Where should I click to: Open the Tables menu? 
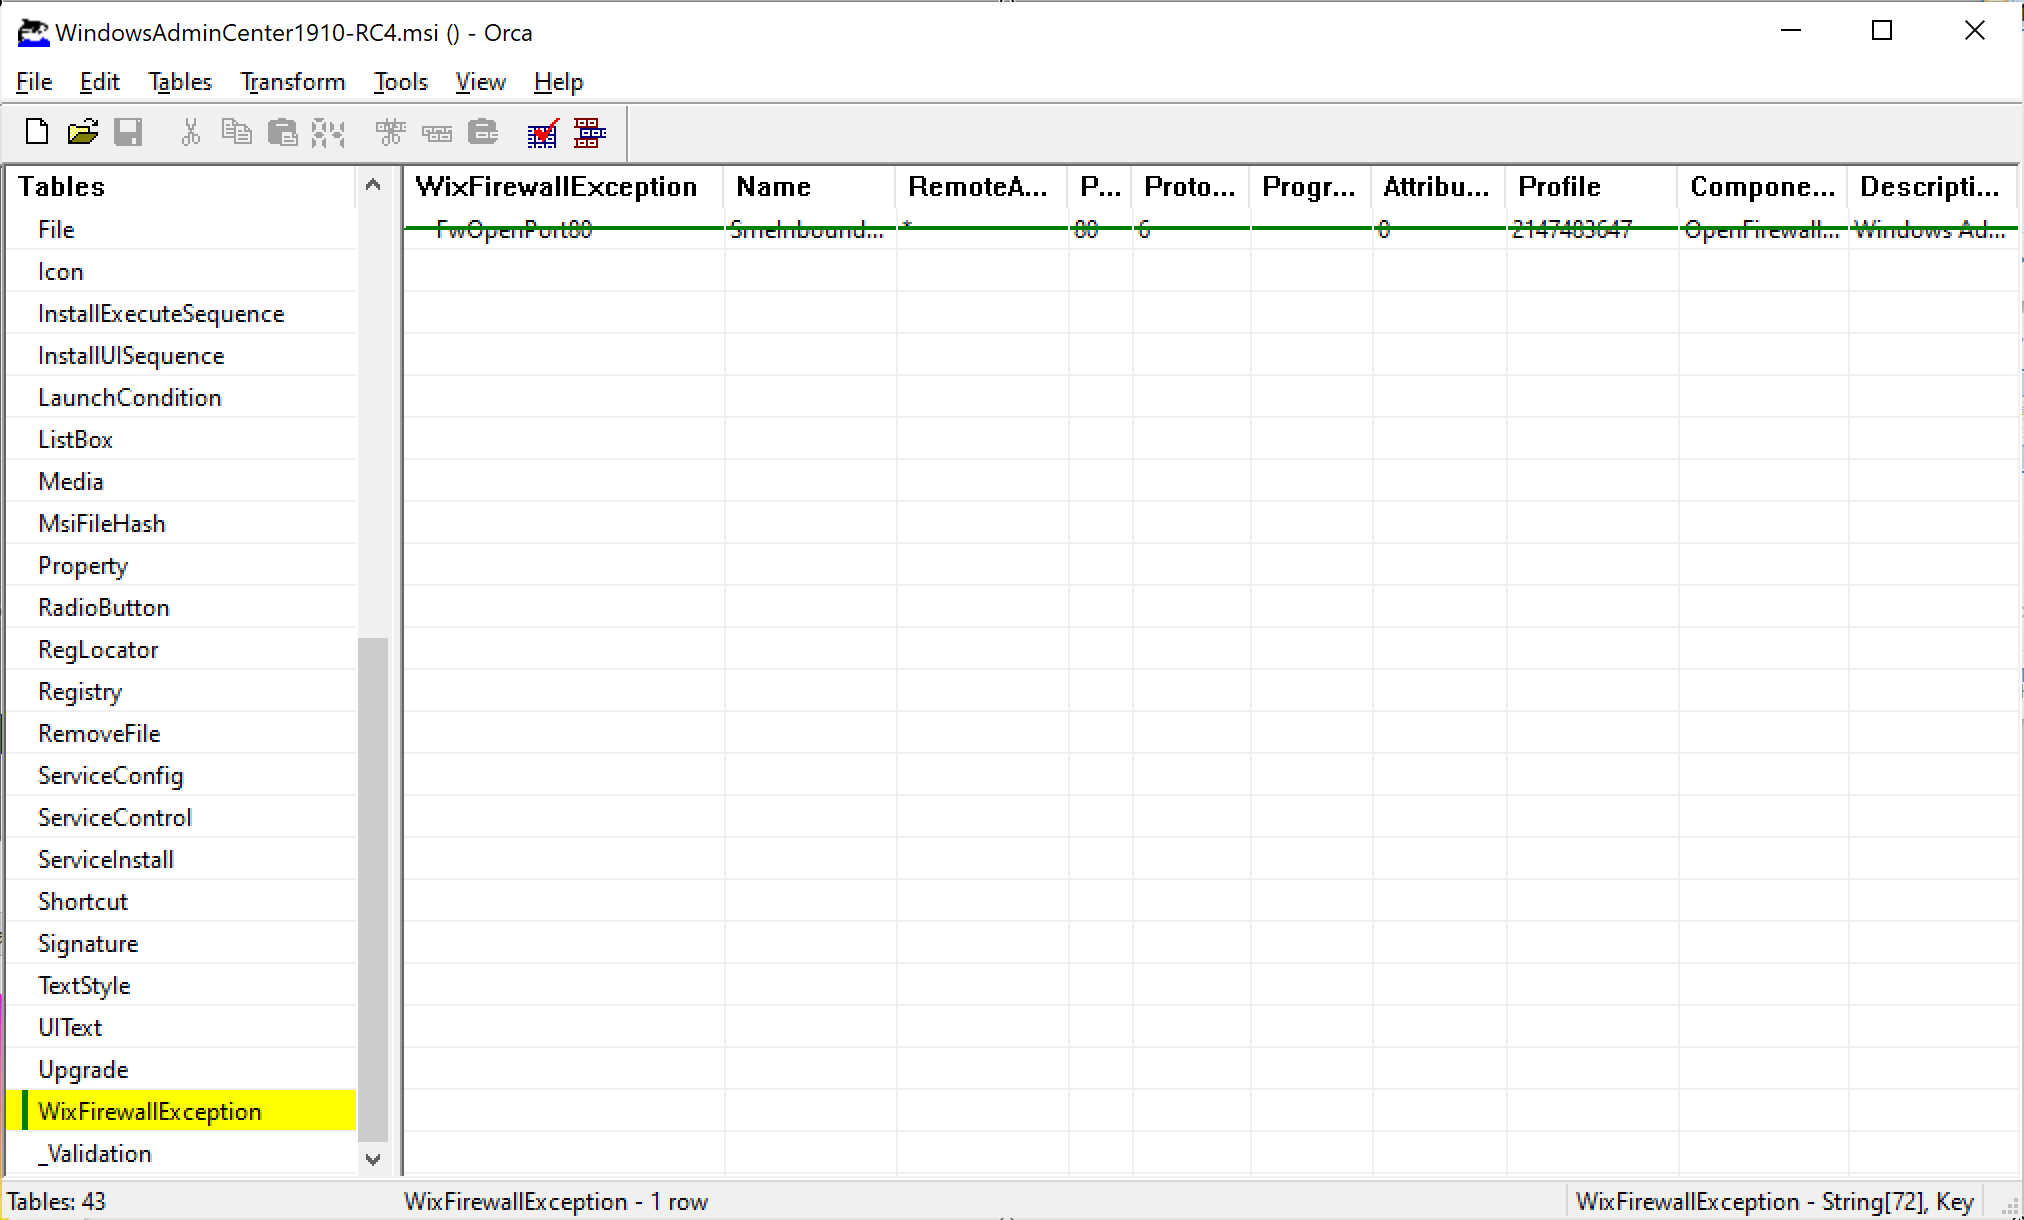point(180,82)
